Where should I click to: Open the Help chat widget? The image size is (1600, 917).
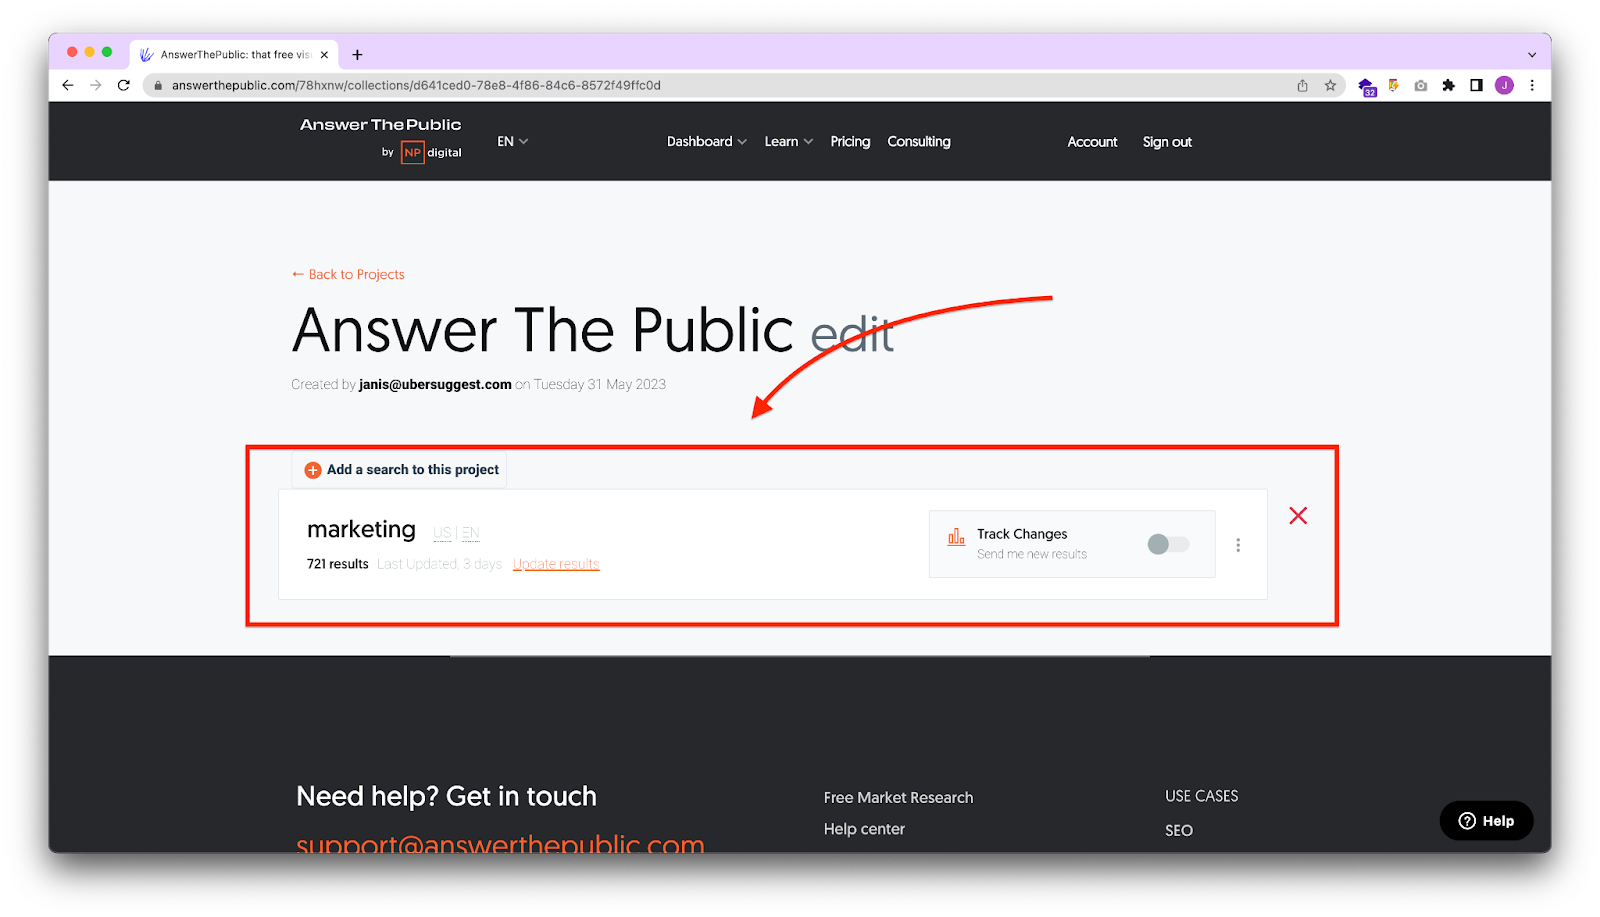1486,821
